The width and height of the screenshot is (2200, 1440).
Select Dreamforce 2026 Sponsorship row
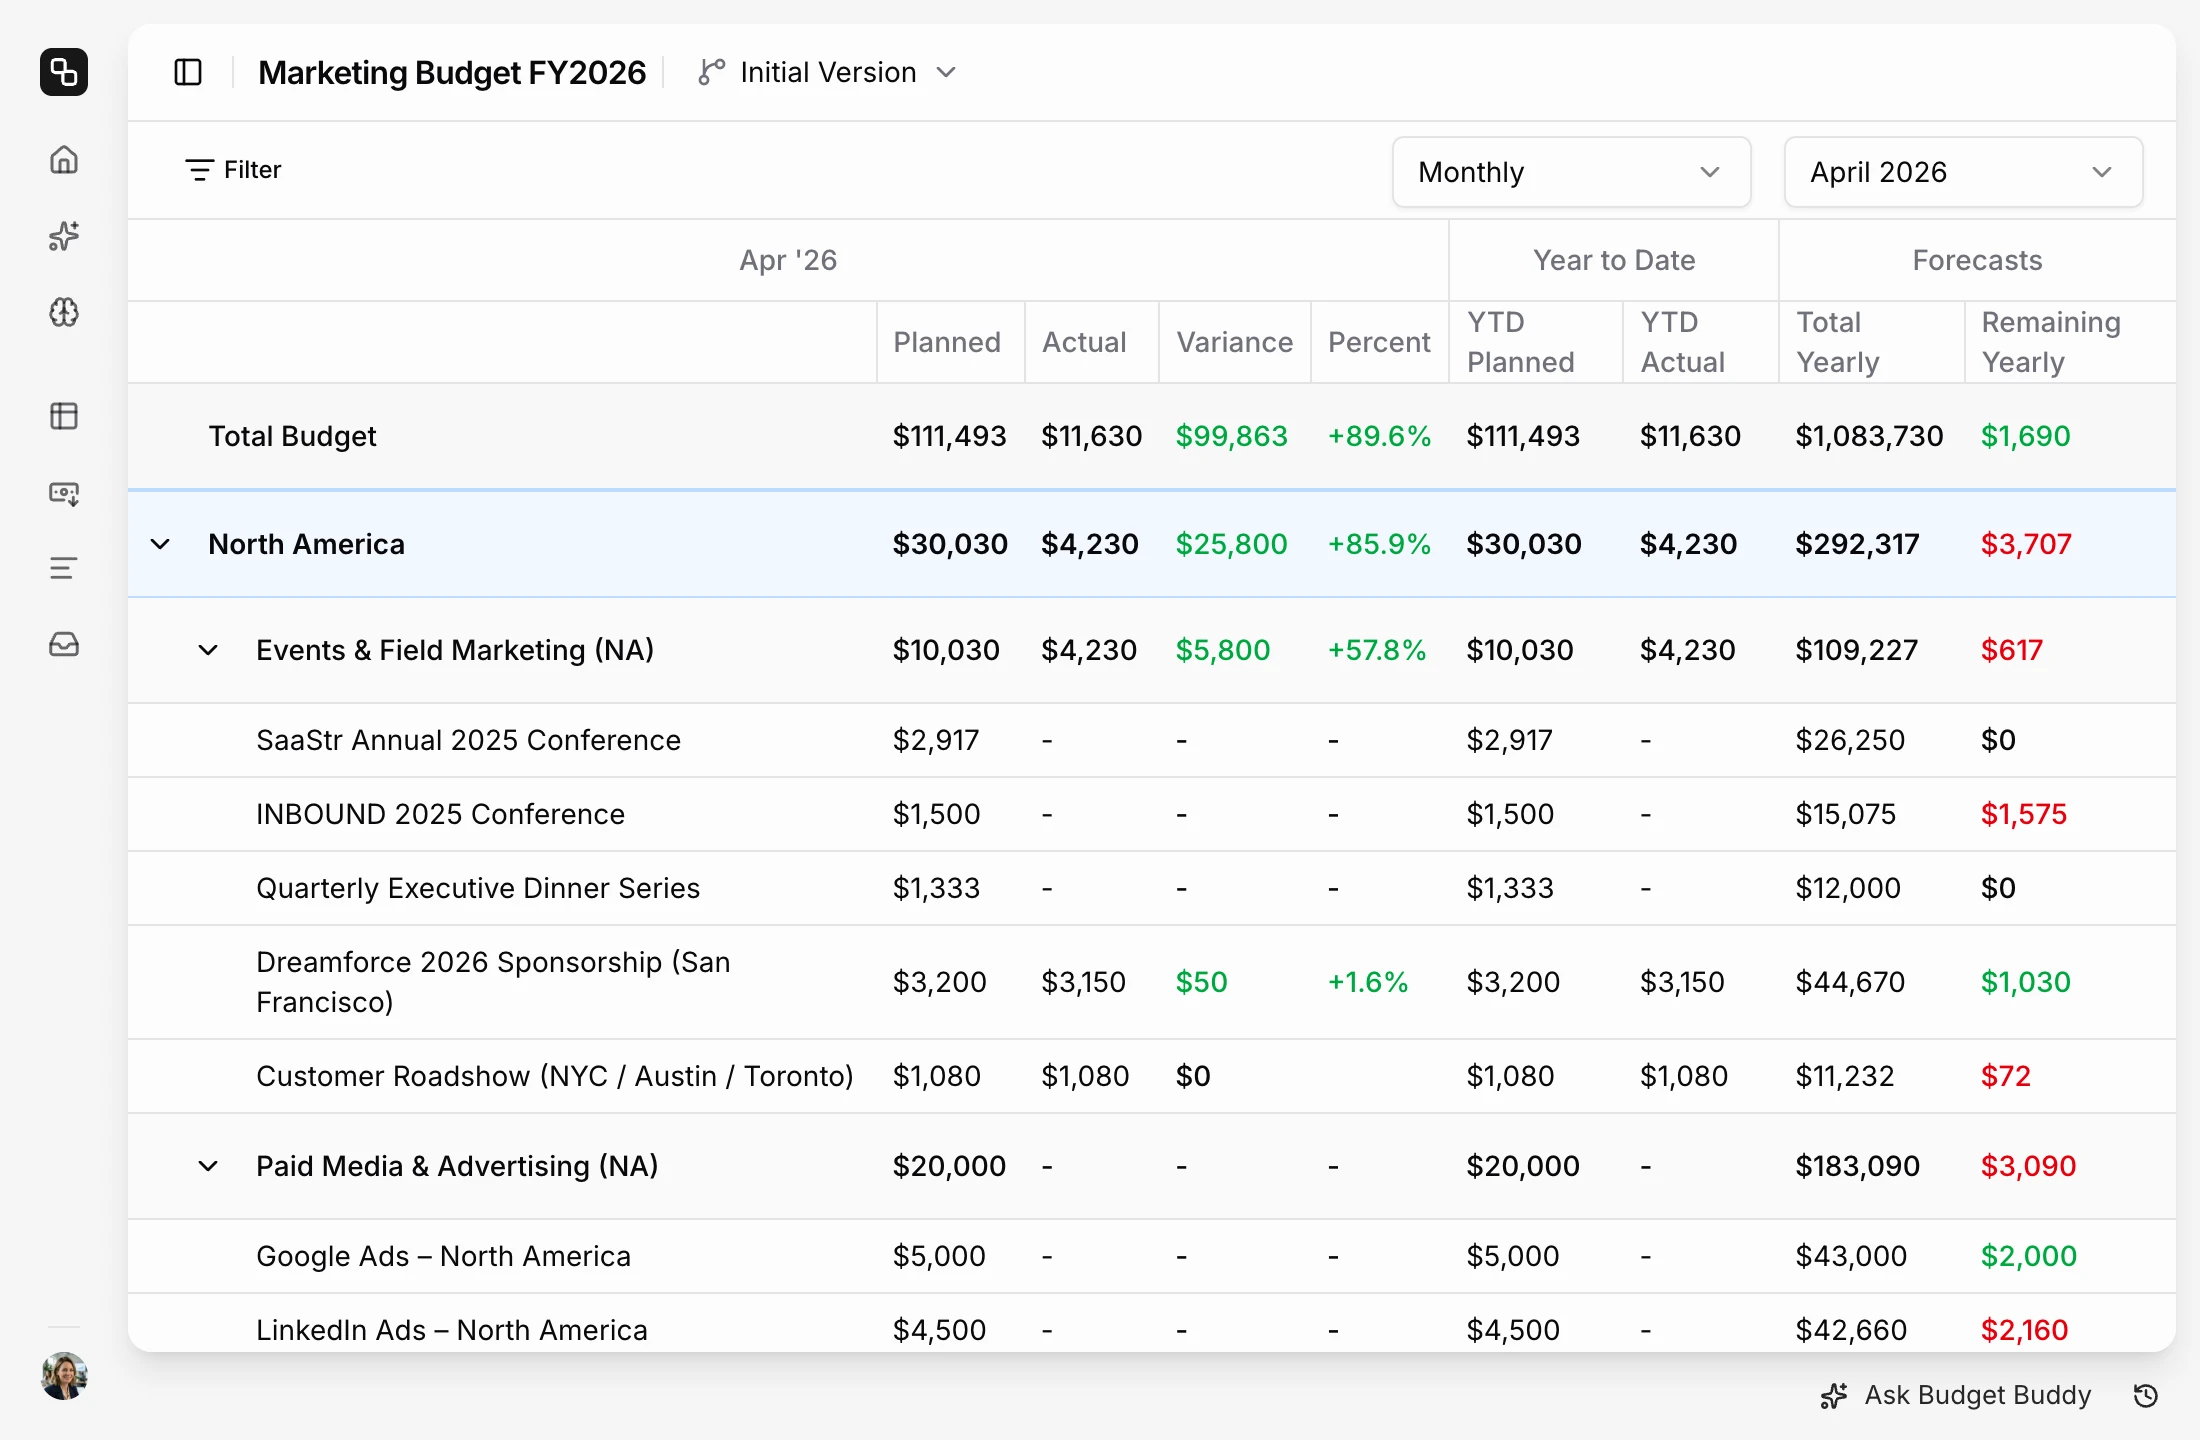[1152, 982]
